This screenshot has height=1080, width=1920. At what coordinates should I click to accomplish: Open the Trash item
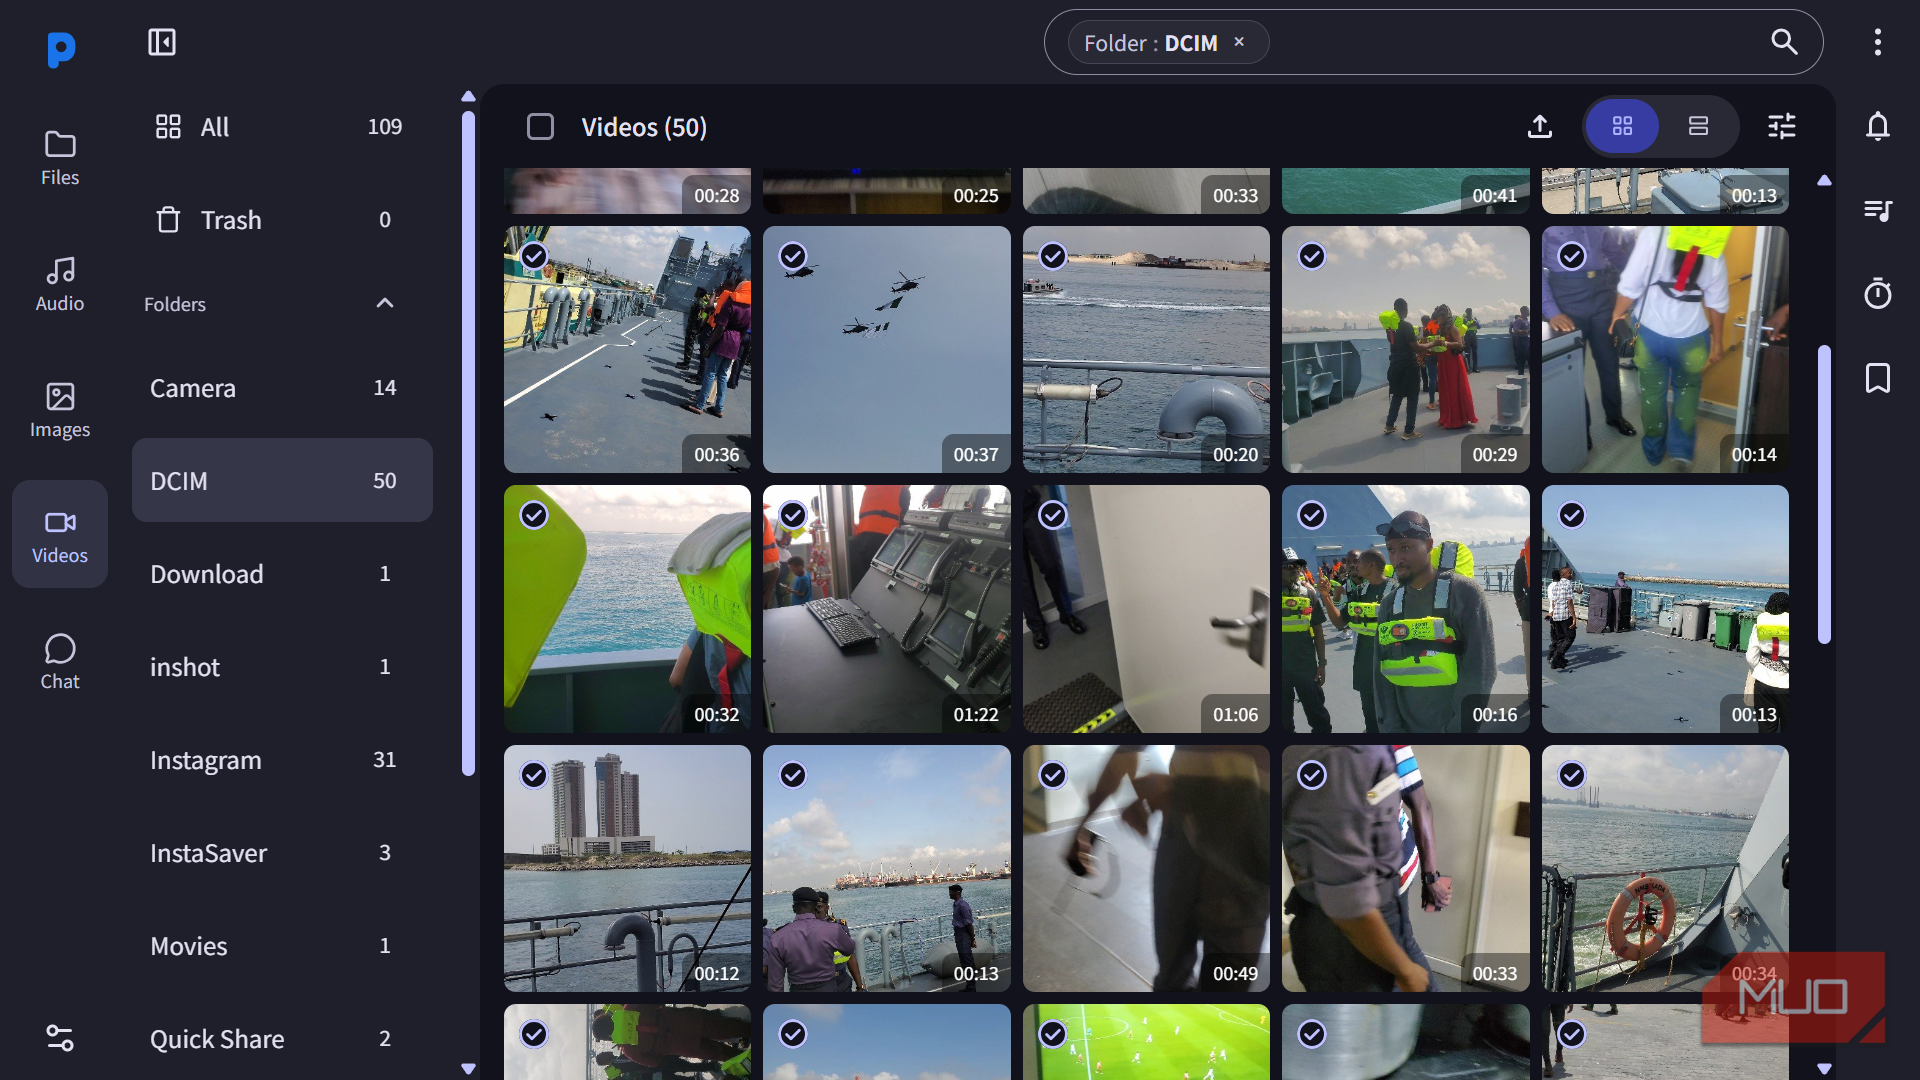(x=282, y=220)
